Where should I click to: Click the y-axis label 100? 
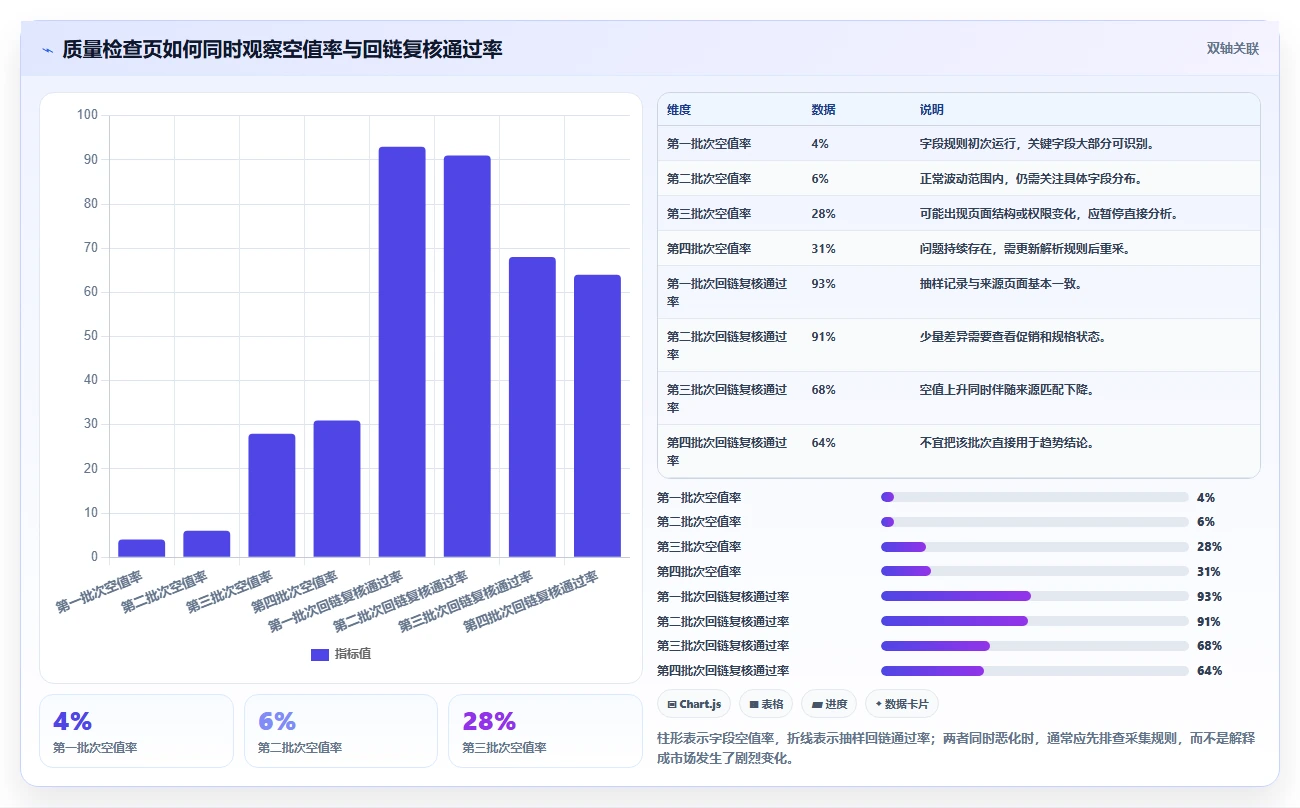coord(87,115)
